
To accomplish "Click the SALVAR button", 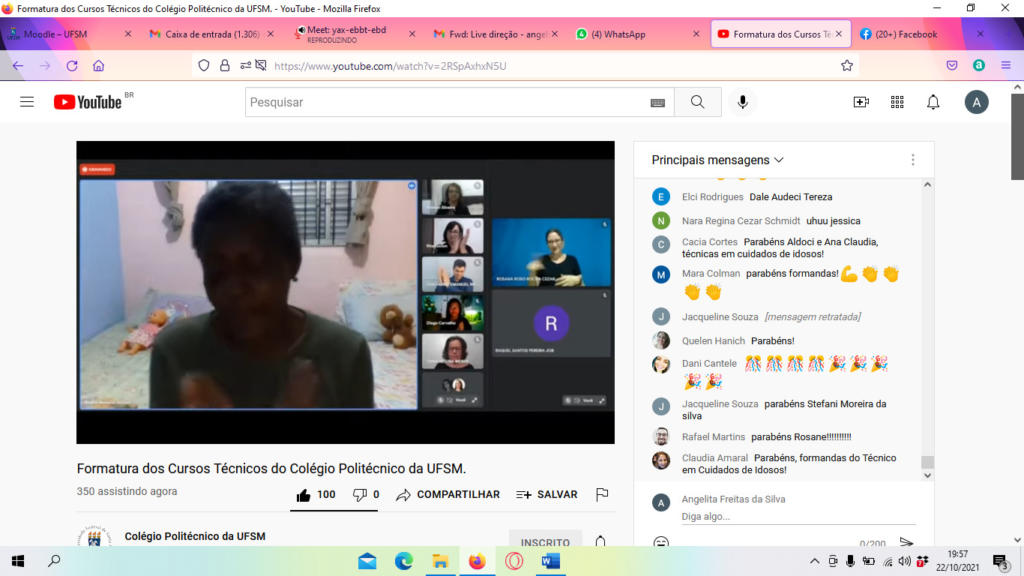I will tap(547, 495).
